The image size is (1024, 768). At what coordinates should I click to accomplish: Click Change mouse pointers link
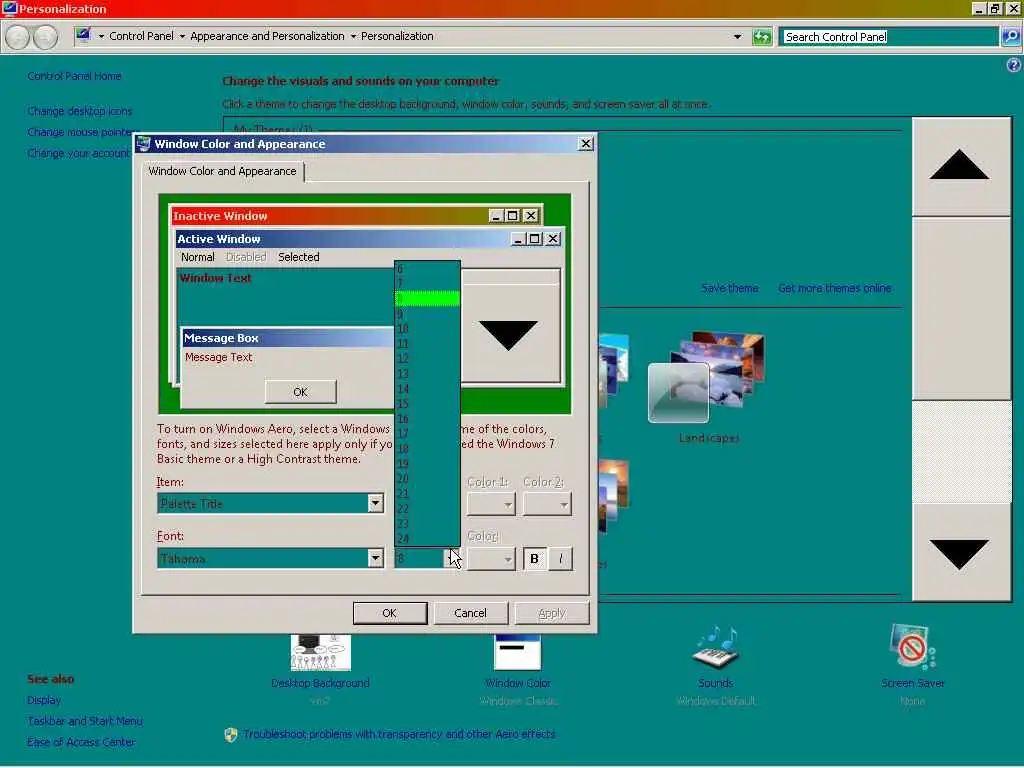(x=80, y=132)
